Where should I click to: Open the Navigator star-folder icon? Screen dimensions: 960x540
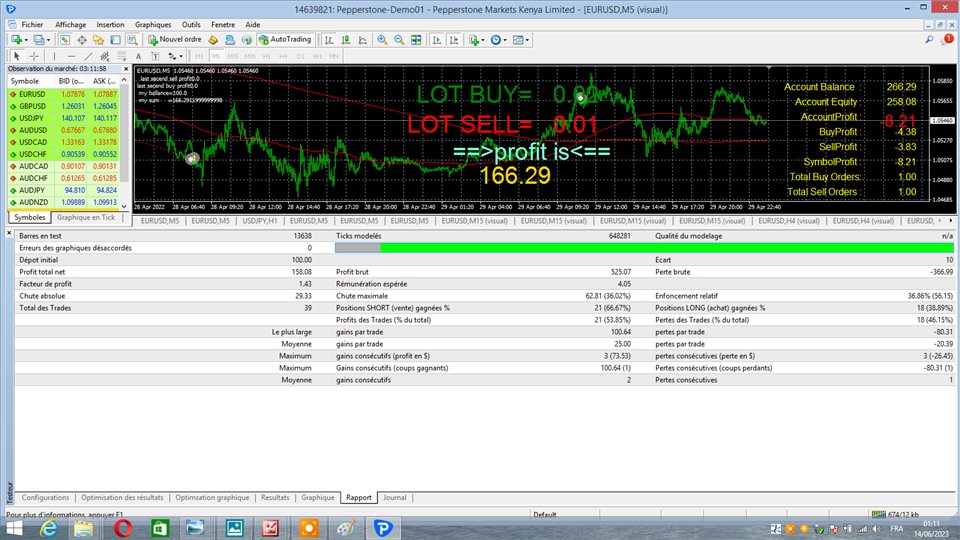tap(99, 40)
